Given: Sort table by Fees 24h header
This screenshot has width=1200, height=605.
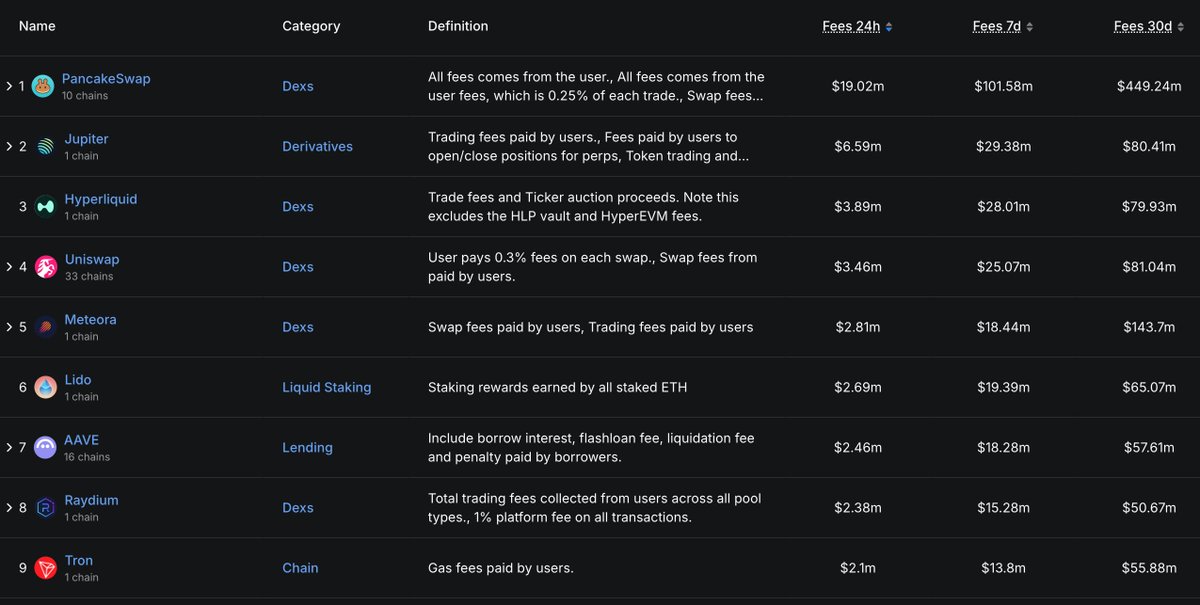Looking at the screenshot, I should point(851,27).
